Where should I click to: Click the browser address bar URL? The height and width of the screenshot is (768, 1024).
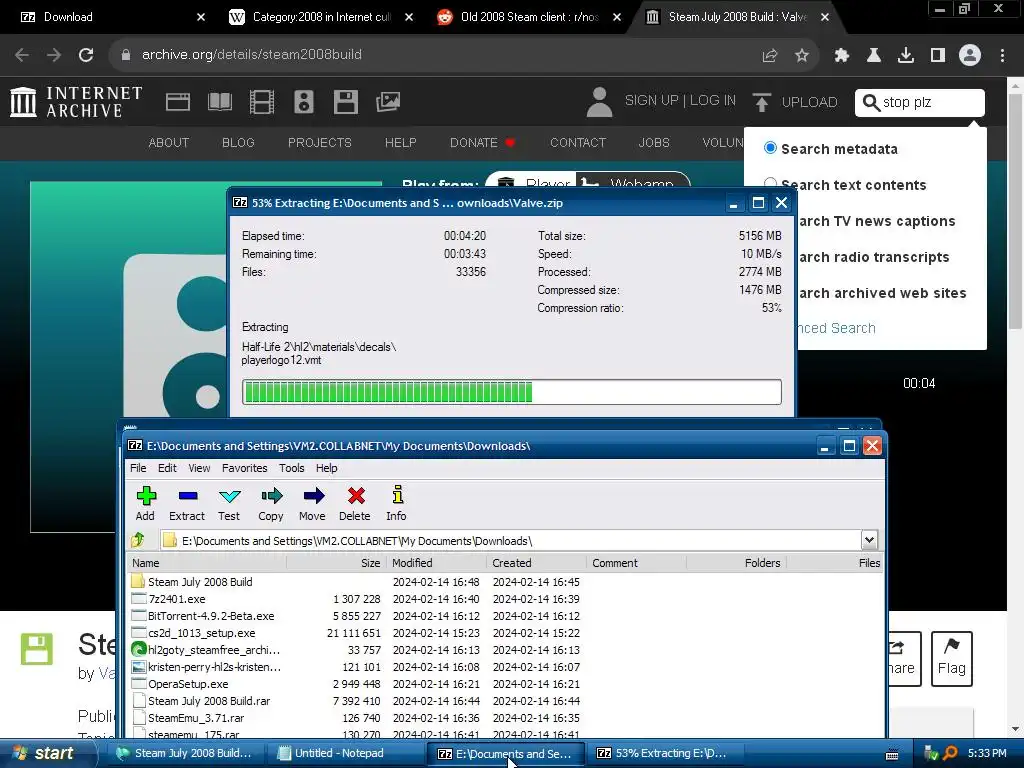251,55
